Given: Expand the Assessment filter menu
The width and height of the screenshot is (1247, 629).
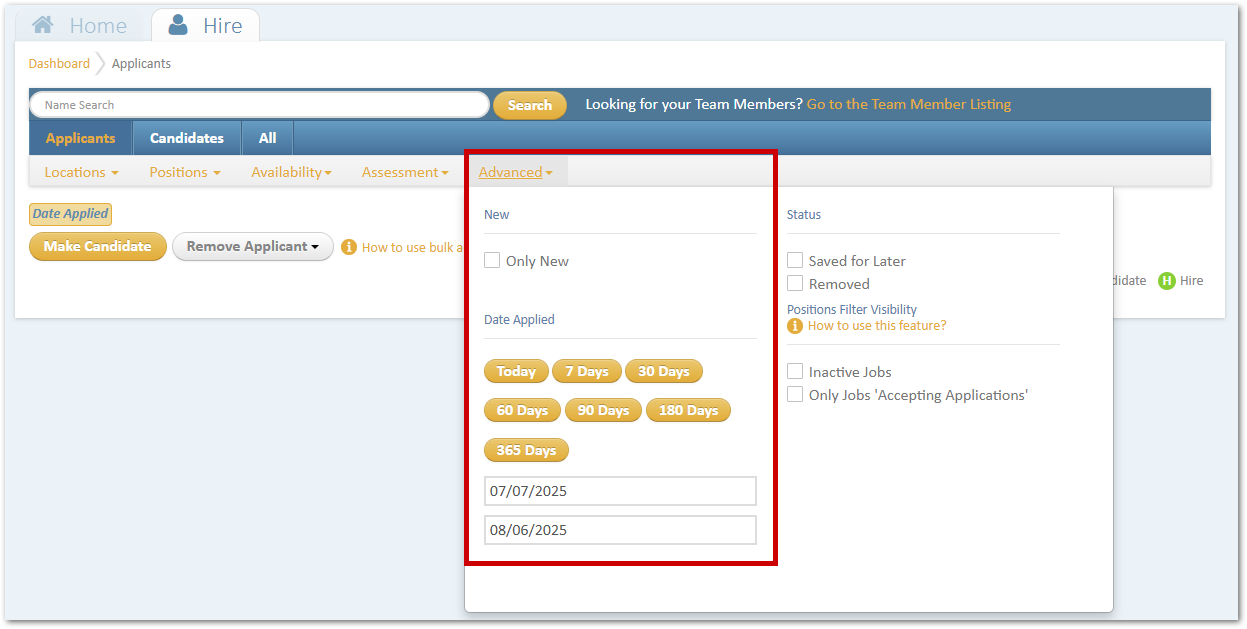Looking at the screenshot, I should point(405,172).
